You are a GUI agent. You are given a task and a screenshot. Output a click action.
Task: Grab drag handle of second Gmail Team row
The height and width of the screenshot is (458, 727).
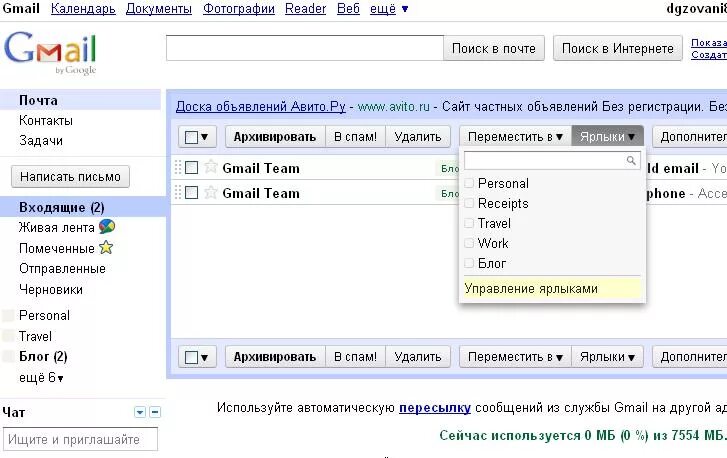coord(178,192)
